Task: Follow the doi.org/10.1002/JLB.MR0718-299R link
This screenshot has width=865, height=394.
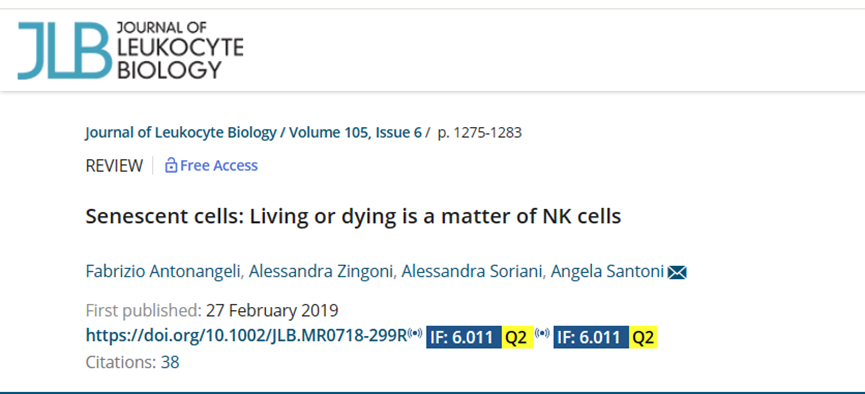Action: coord(246,336)
